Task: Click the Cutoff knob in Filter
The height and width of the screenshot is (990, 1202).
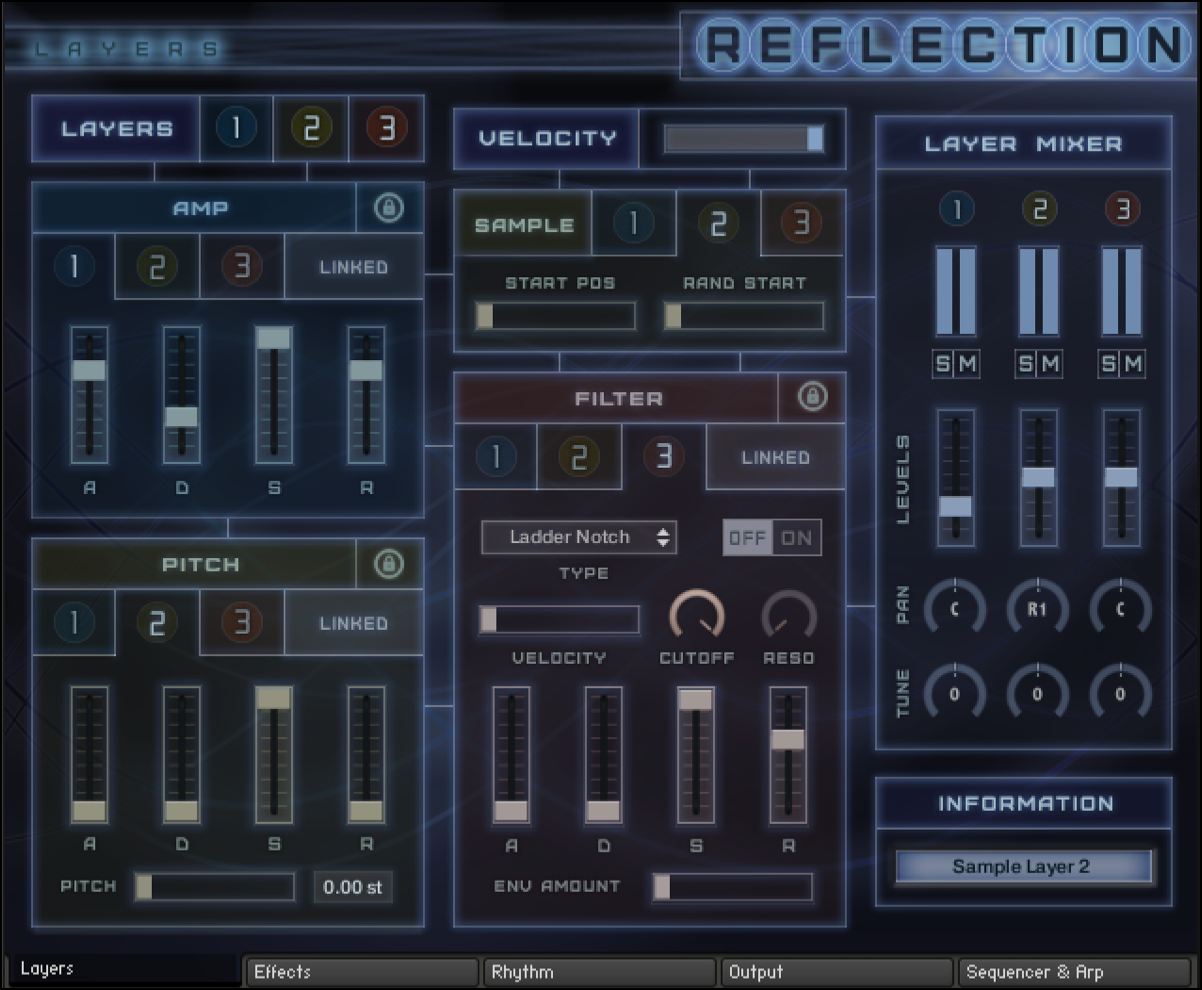Action: point(696,616)
